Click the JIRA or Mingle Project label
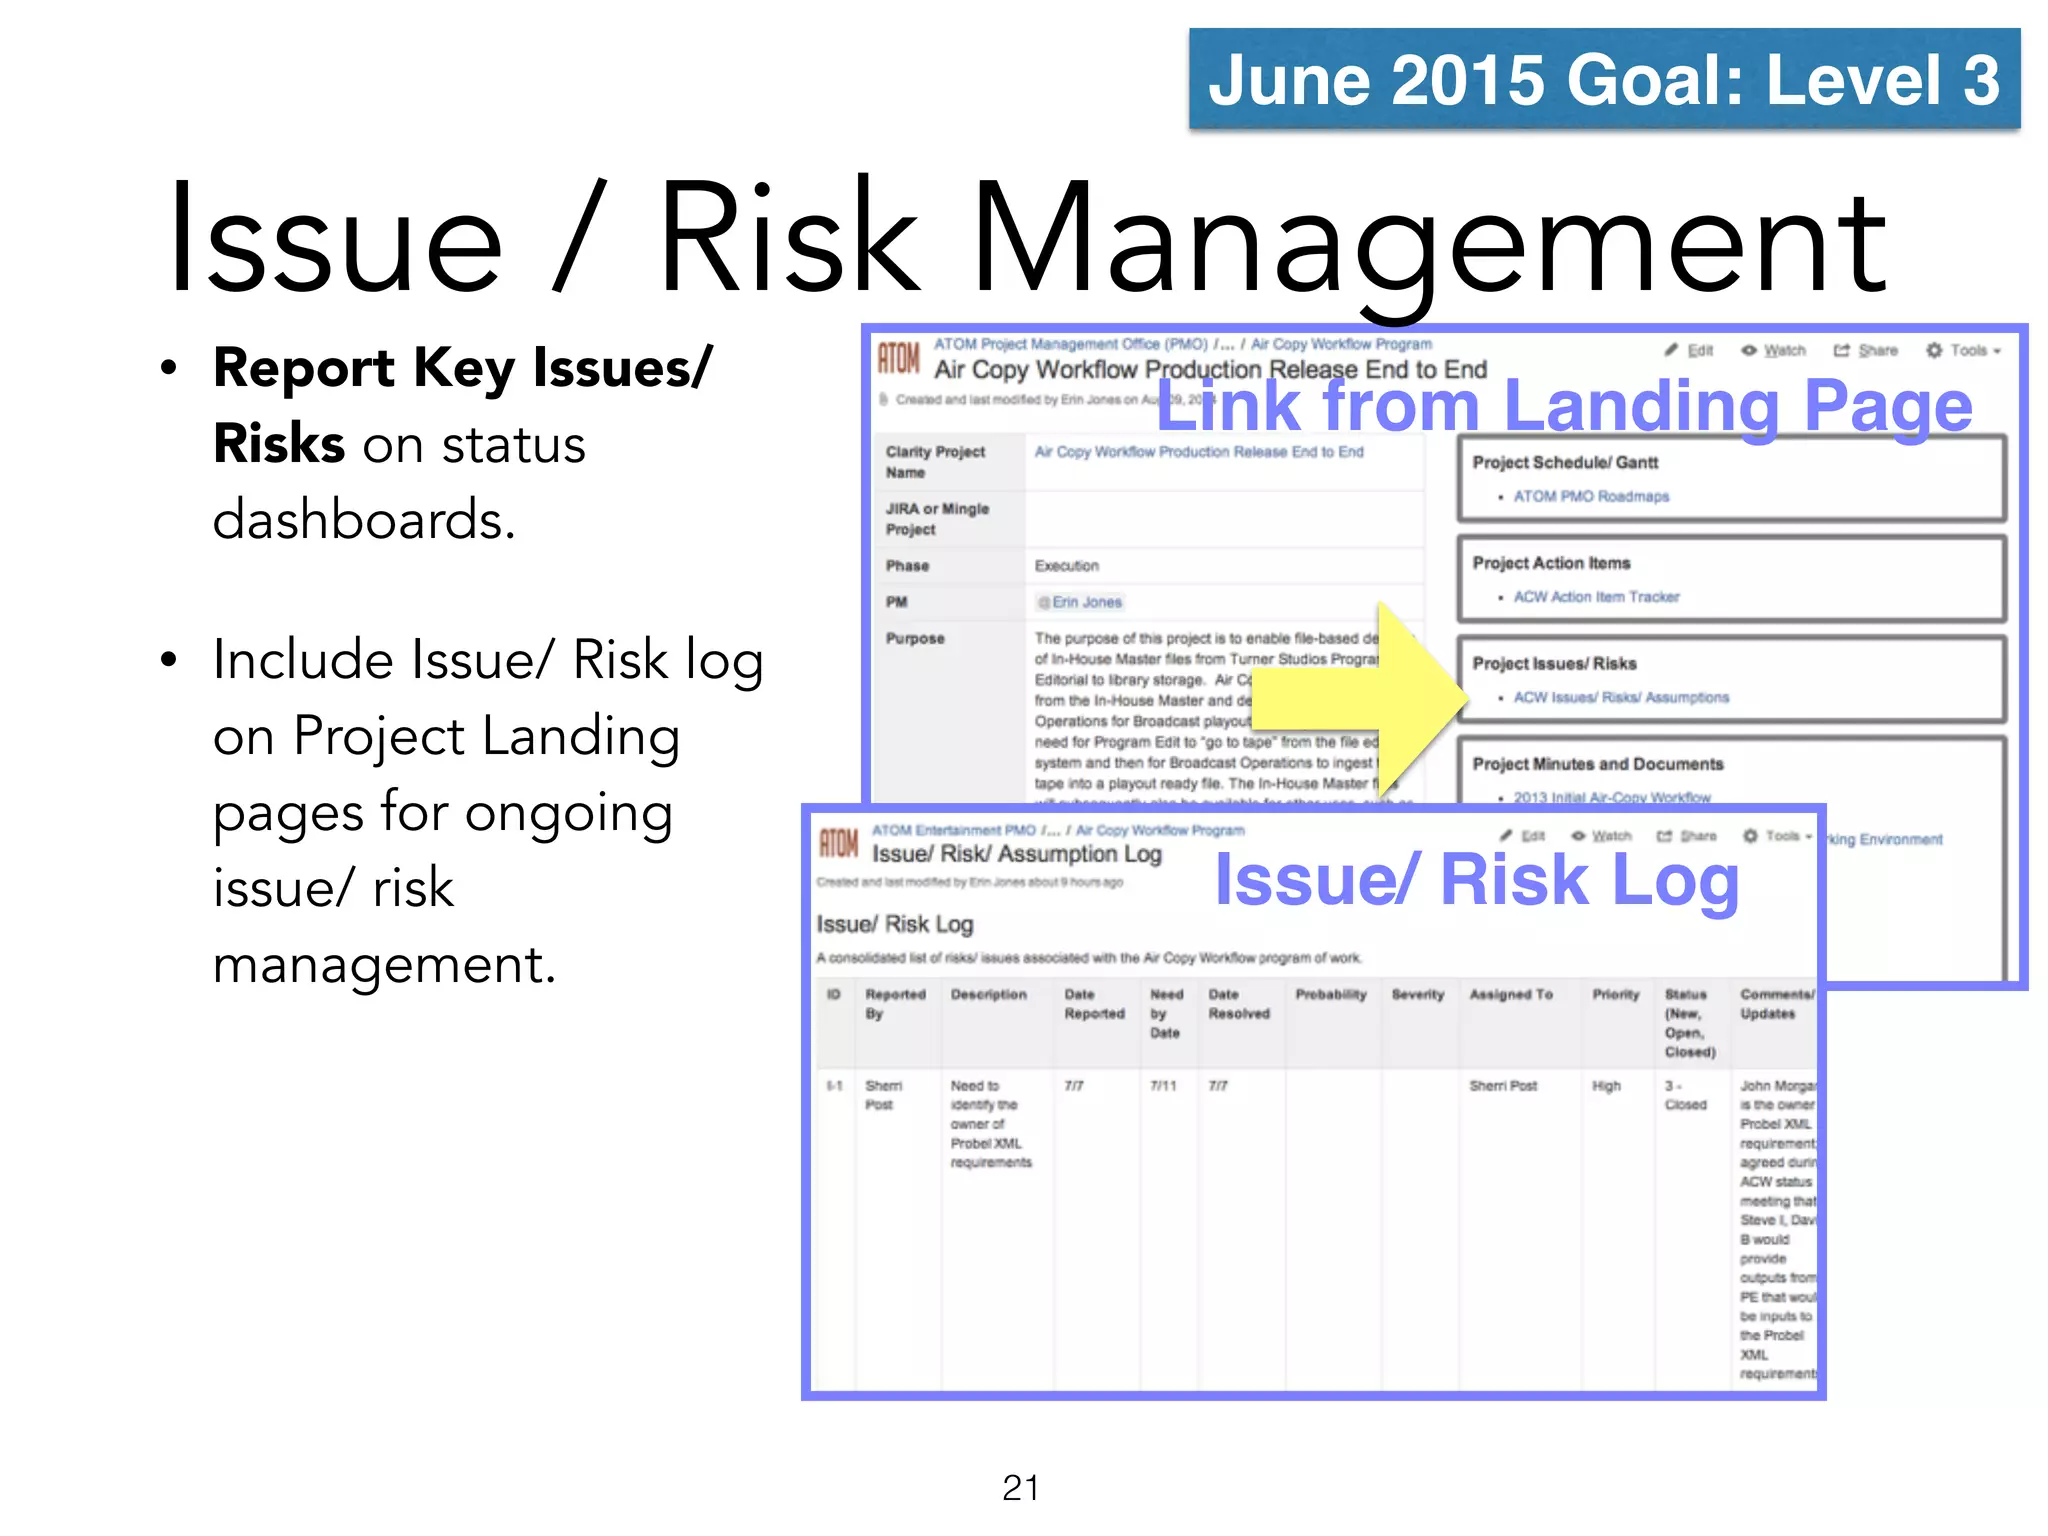The width and height of the screenshot is (2048, 1536). point(937,519)
